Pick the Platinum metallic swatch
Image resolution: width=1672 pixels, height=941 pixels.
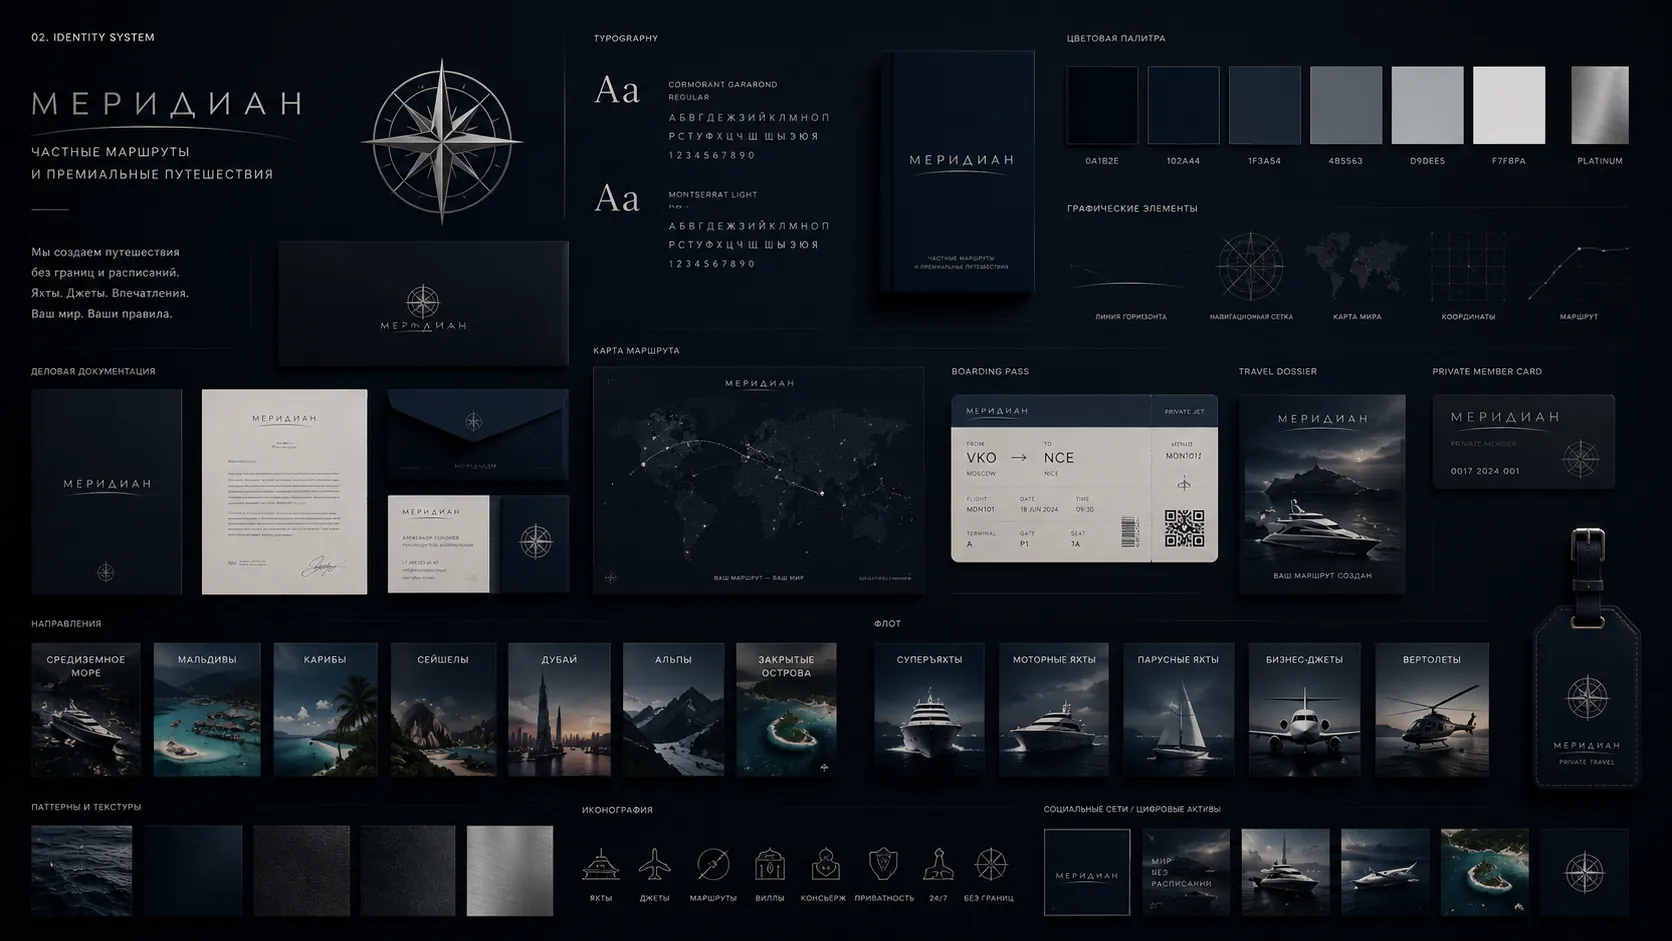click(1600, 105)
